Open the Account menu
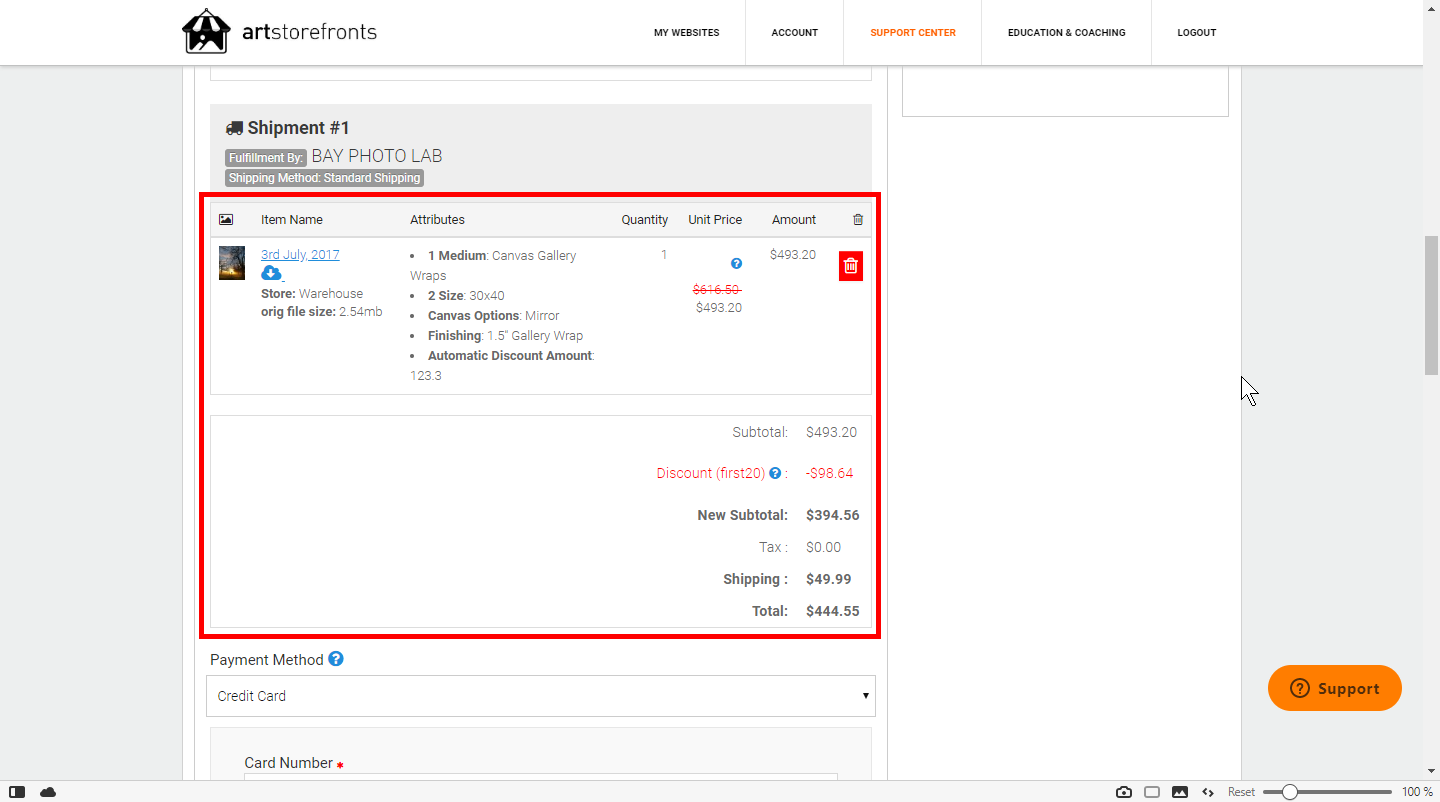This screenshot has width=1440, height=802. [794, 33]
